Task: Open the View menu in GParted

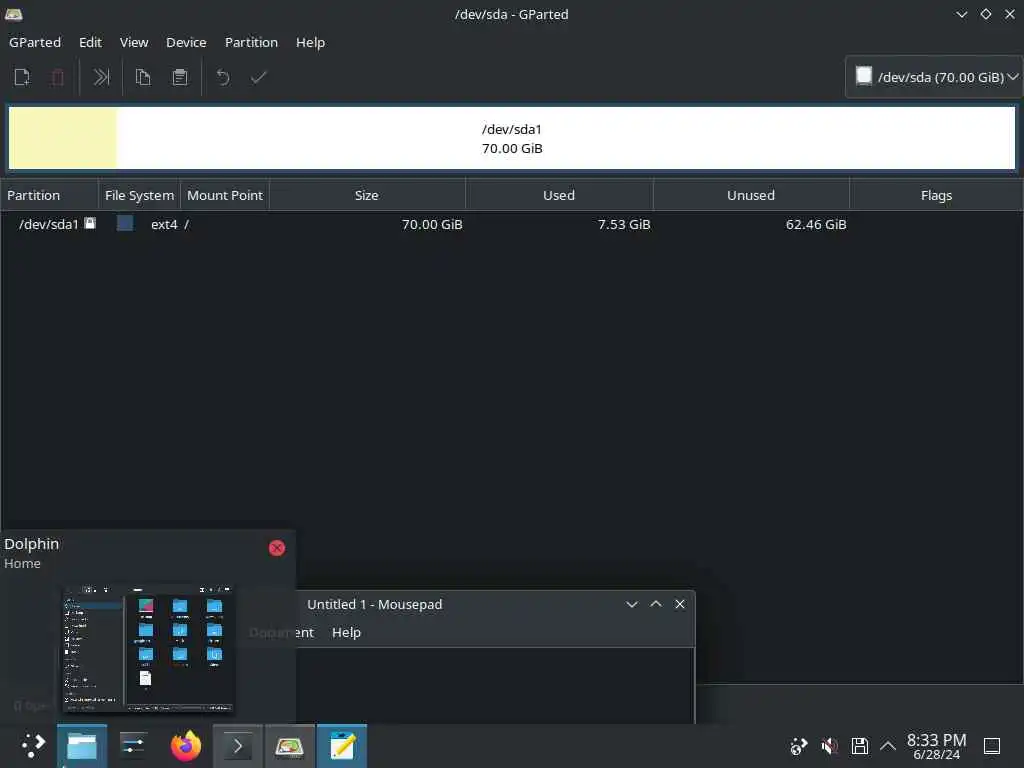Action: click(x=134, y=42)
